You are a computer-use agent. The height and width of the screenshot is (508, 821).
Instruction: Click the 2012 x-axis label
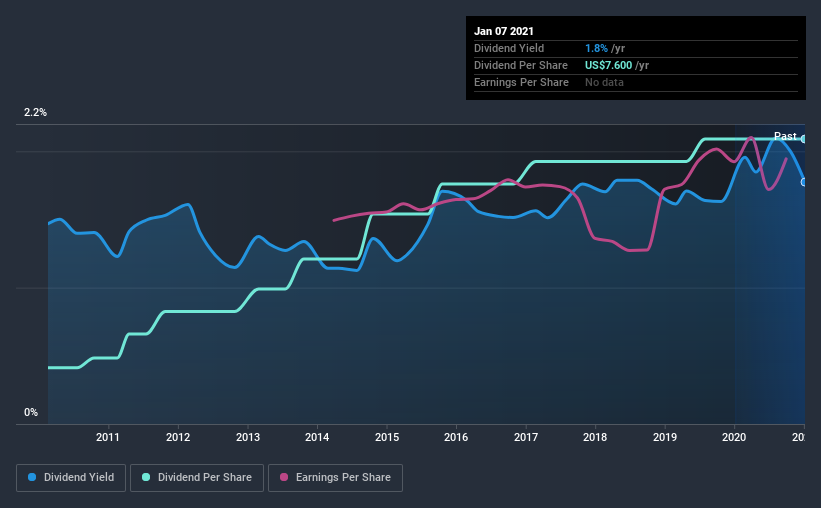[x=178, y=437]
